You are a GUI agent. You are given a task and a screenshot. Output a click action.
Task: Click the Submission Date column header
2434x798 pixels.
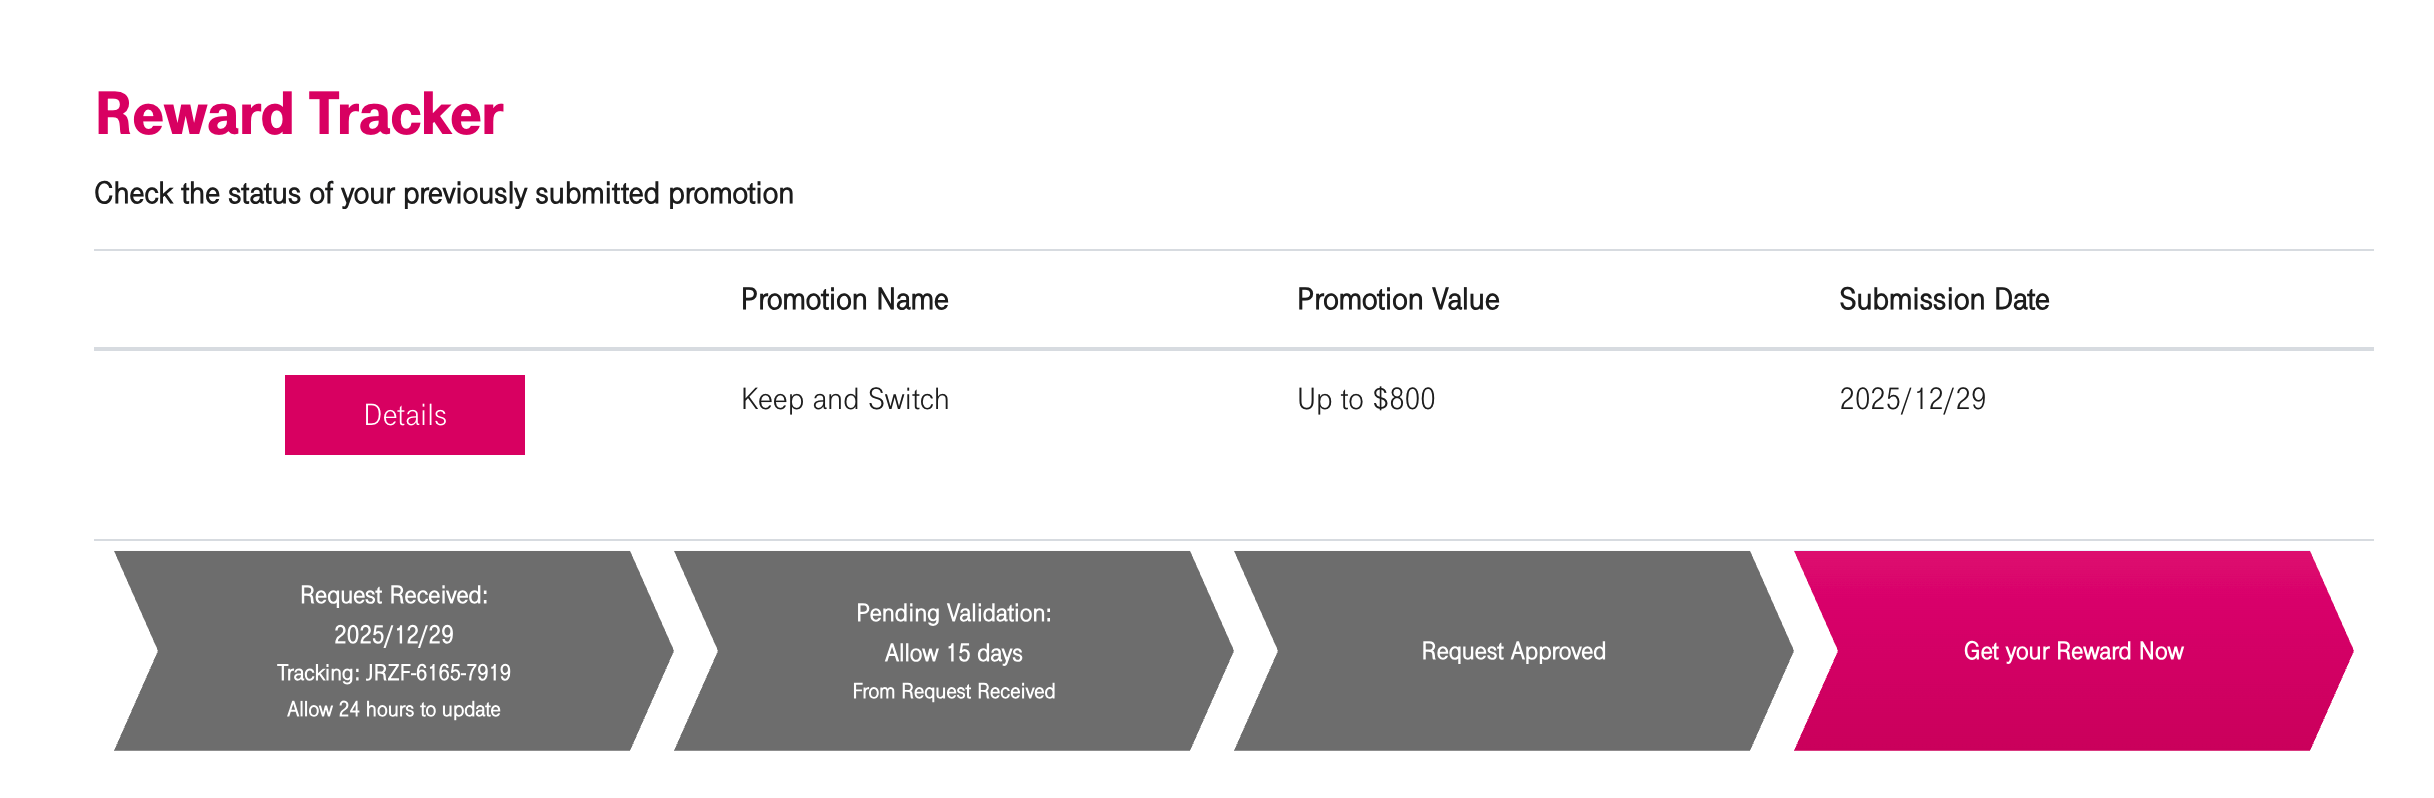1943,299
